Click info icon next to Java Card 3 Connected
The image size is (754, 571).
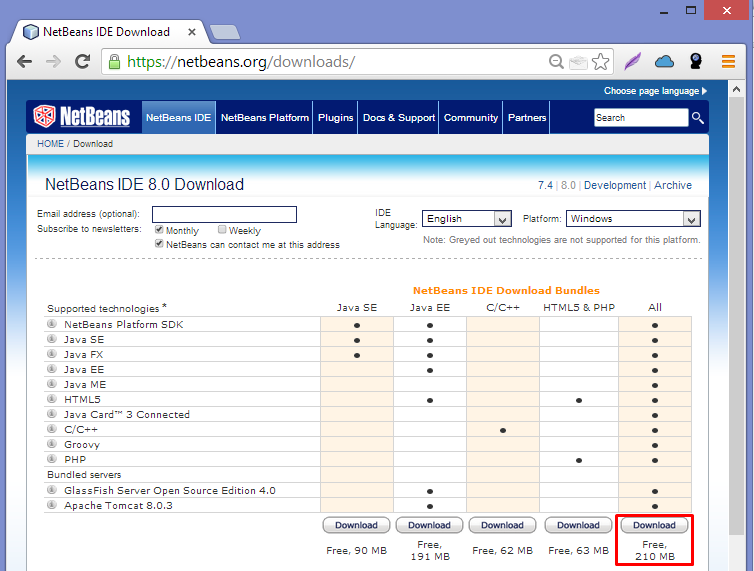click(x=52, y=414)
